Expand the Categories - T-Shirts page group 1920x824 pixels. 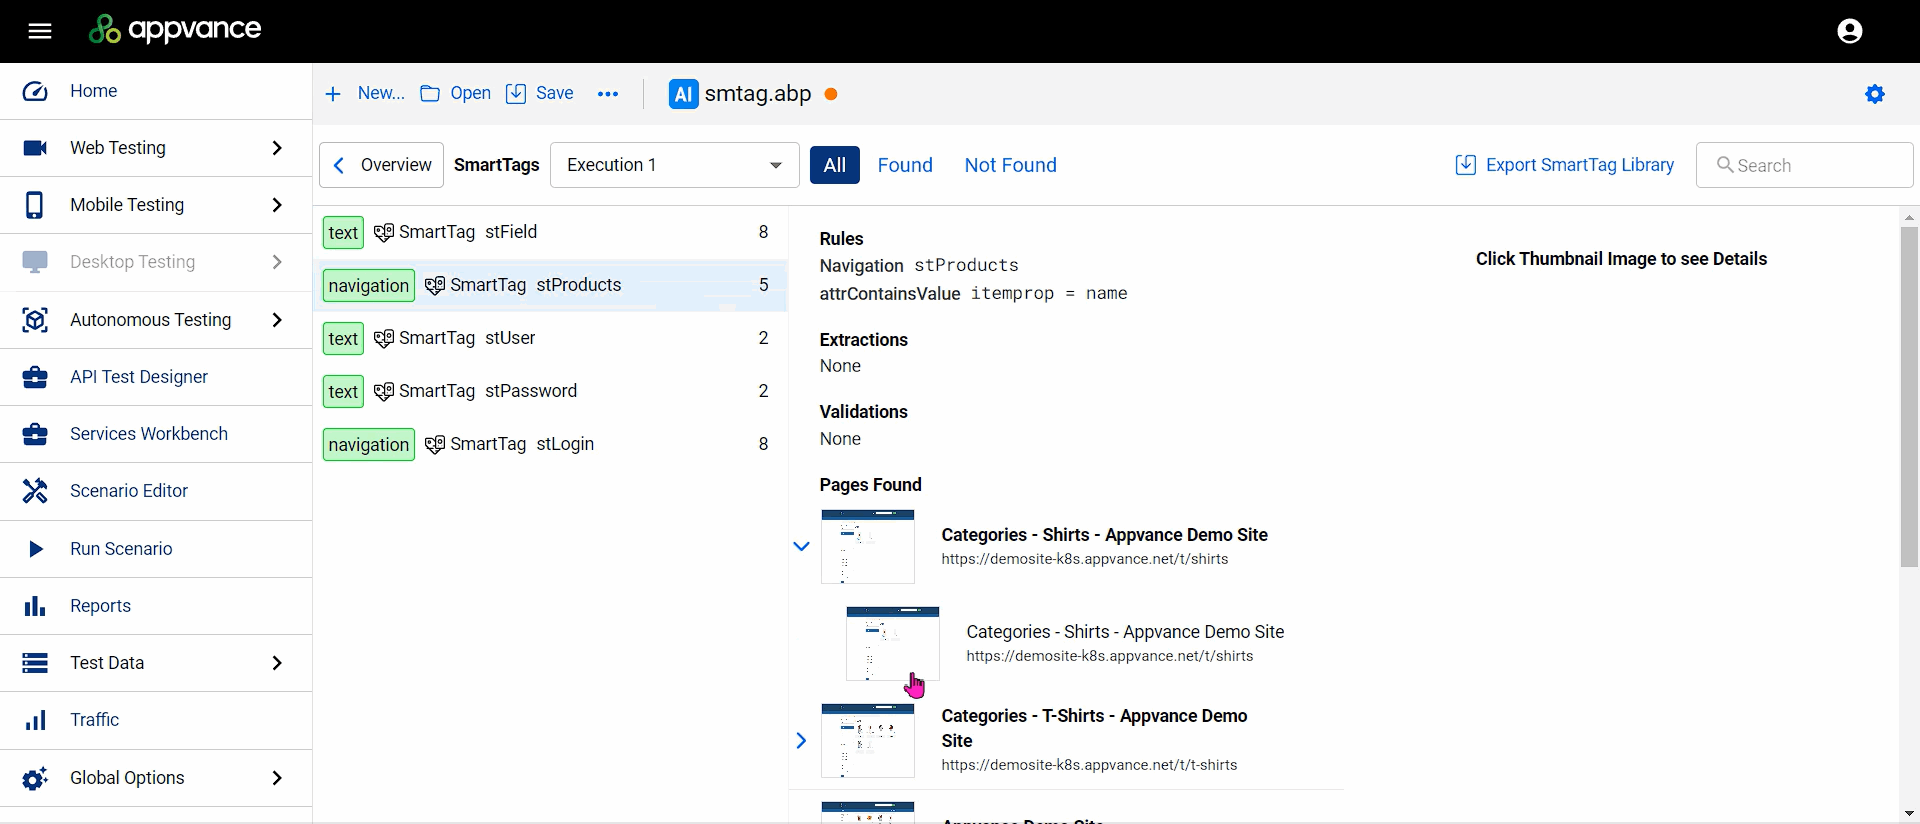(x=801, y=741)
